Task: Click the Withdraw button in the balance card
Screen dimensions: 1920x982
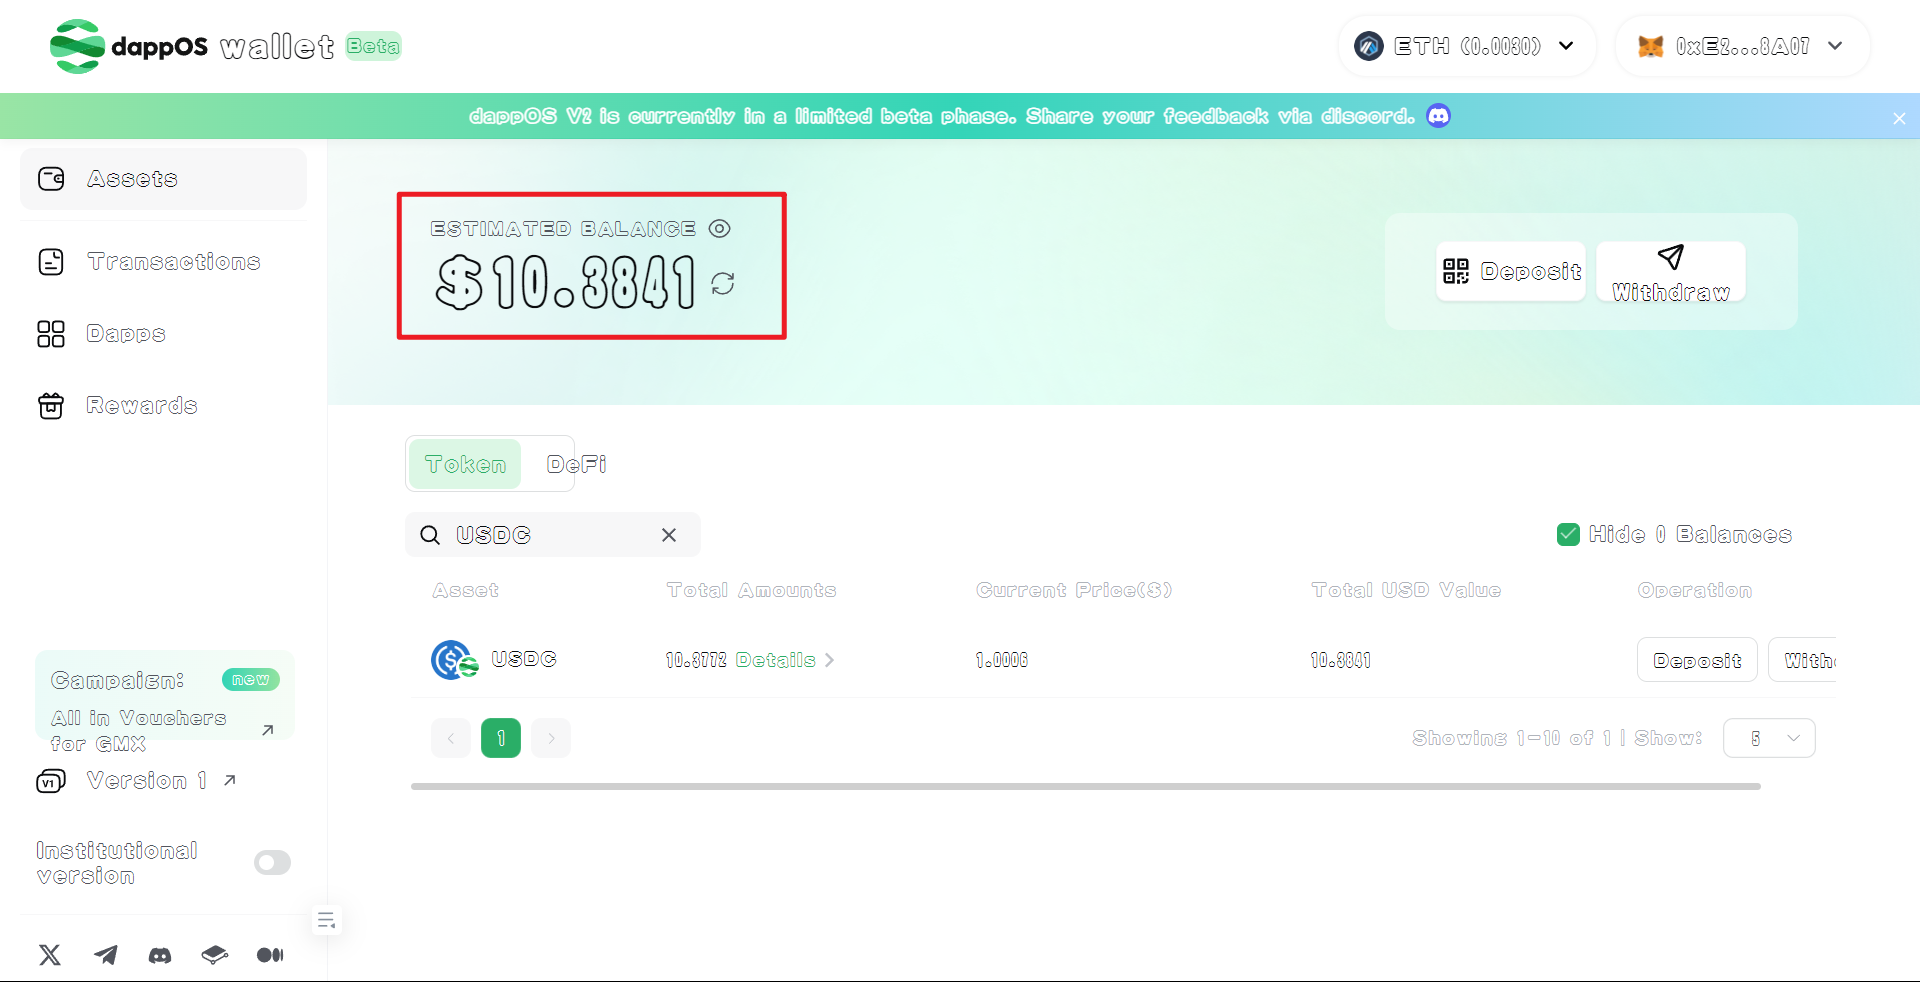Action: (x=1671, y=271)
